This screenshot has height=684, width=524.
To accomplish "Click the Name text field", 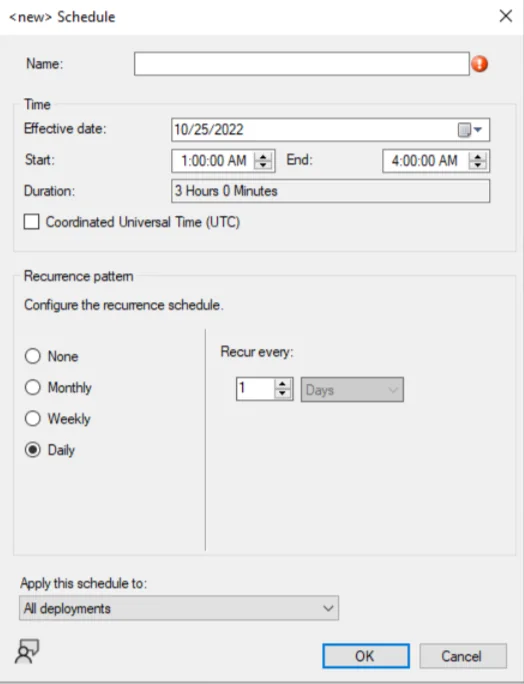I will [x=301, y=64].
